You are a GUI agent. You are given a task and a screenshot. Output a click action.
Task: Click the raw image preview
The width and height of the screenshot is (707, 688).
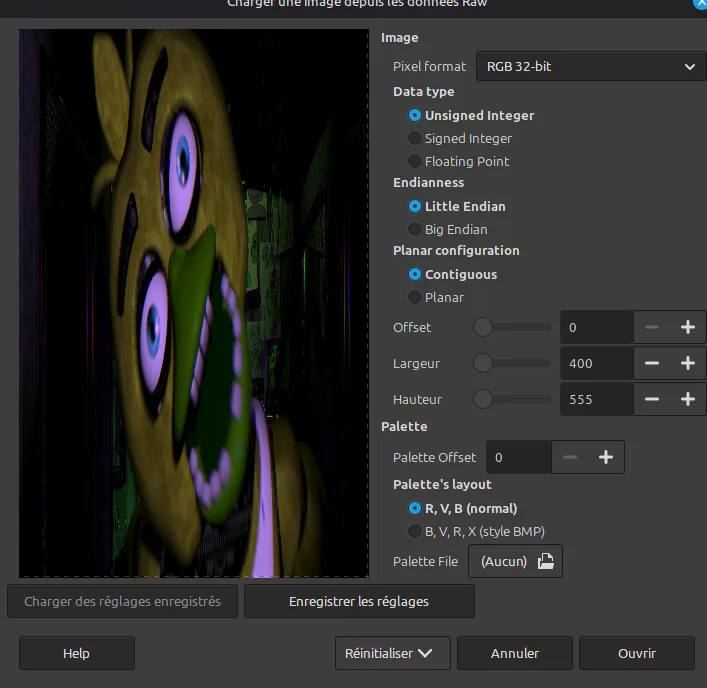194,303
